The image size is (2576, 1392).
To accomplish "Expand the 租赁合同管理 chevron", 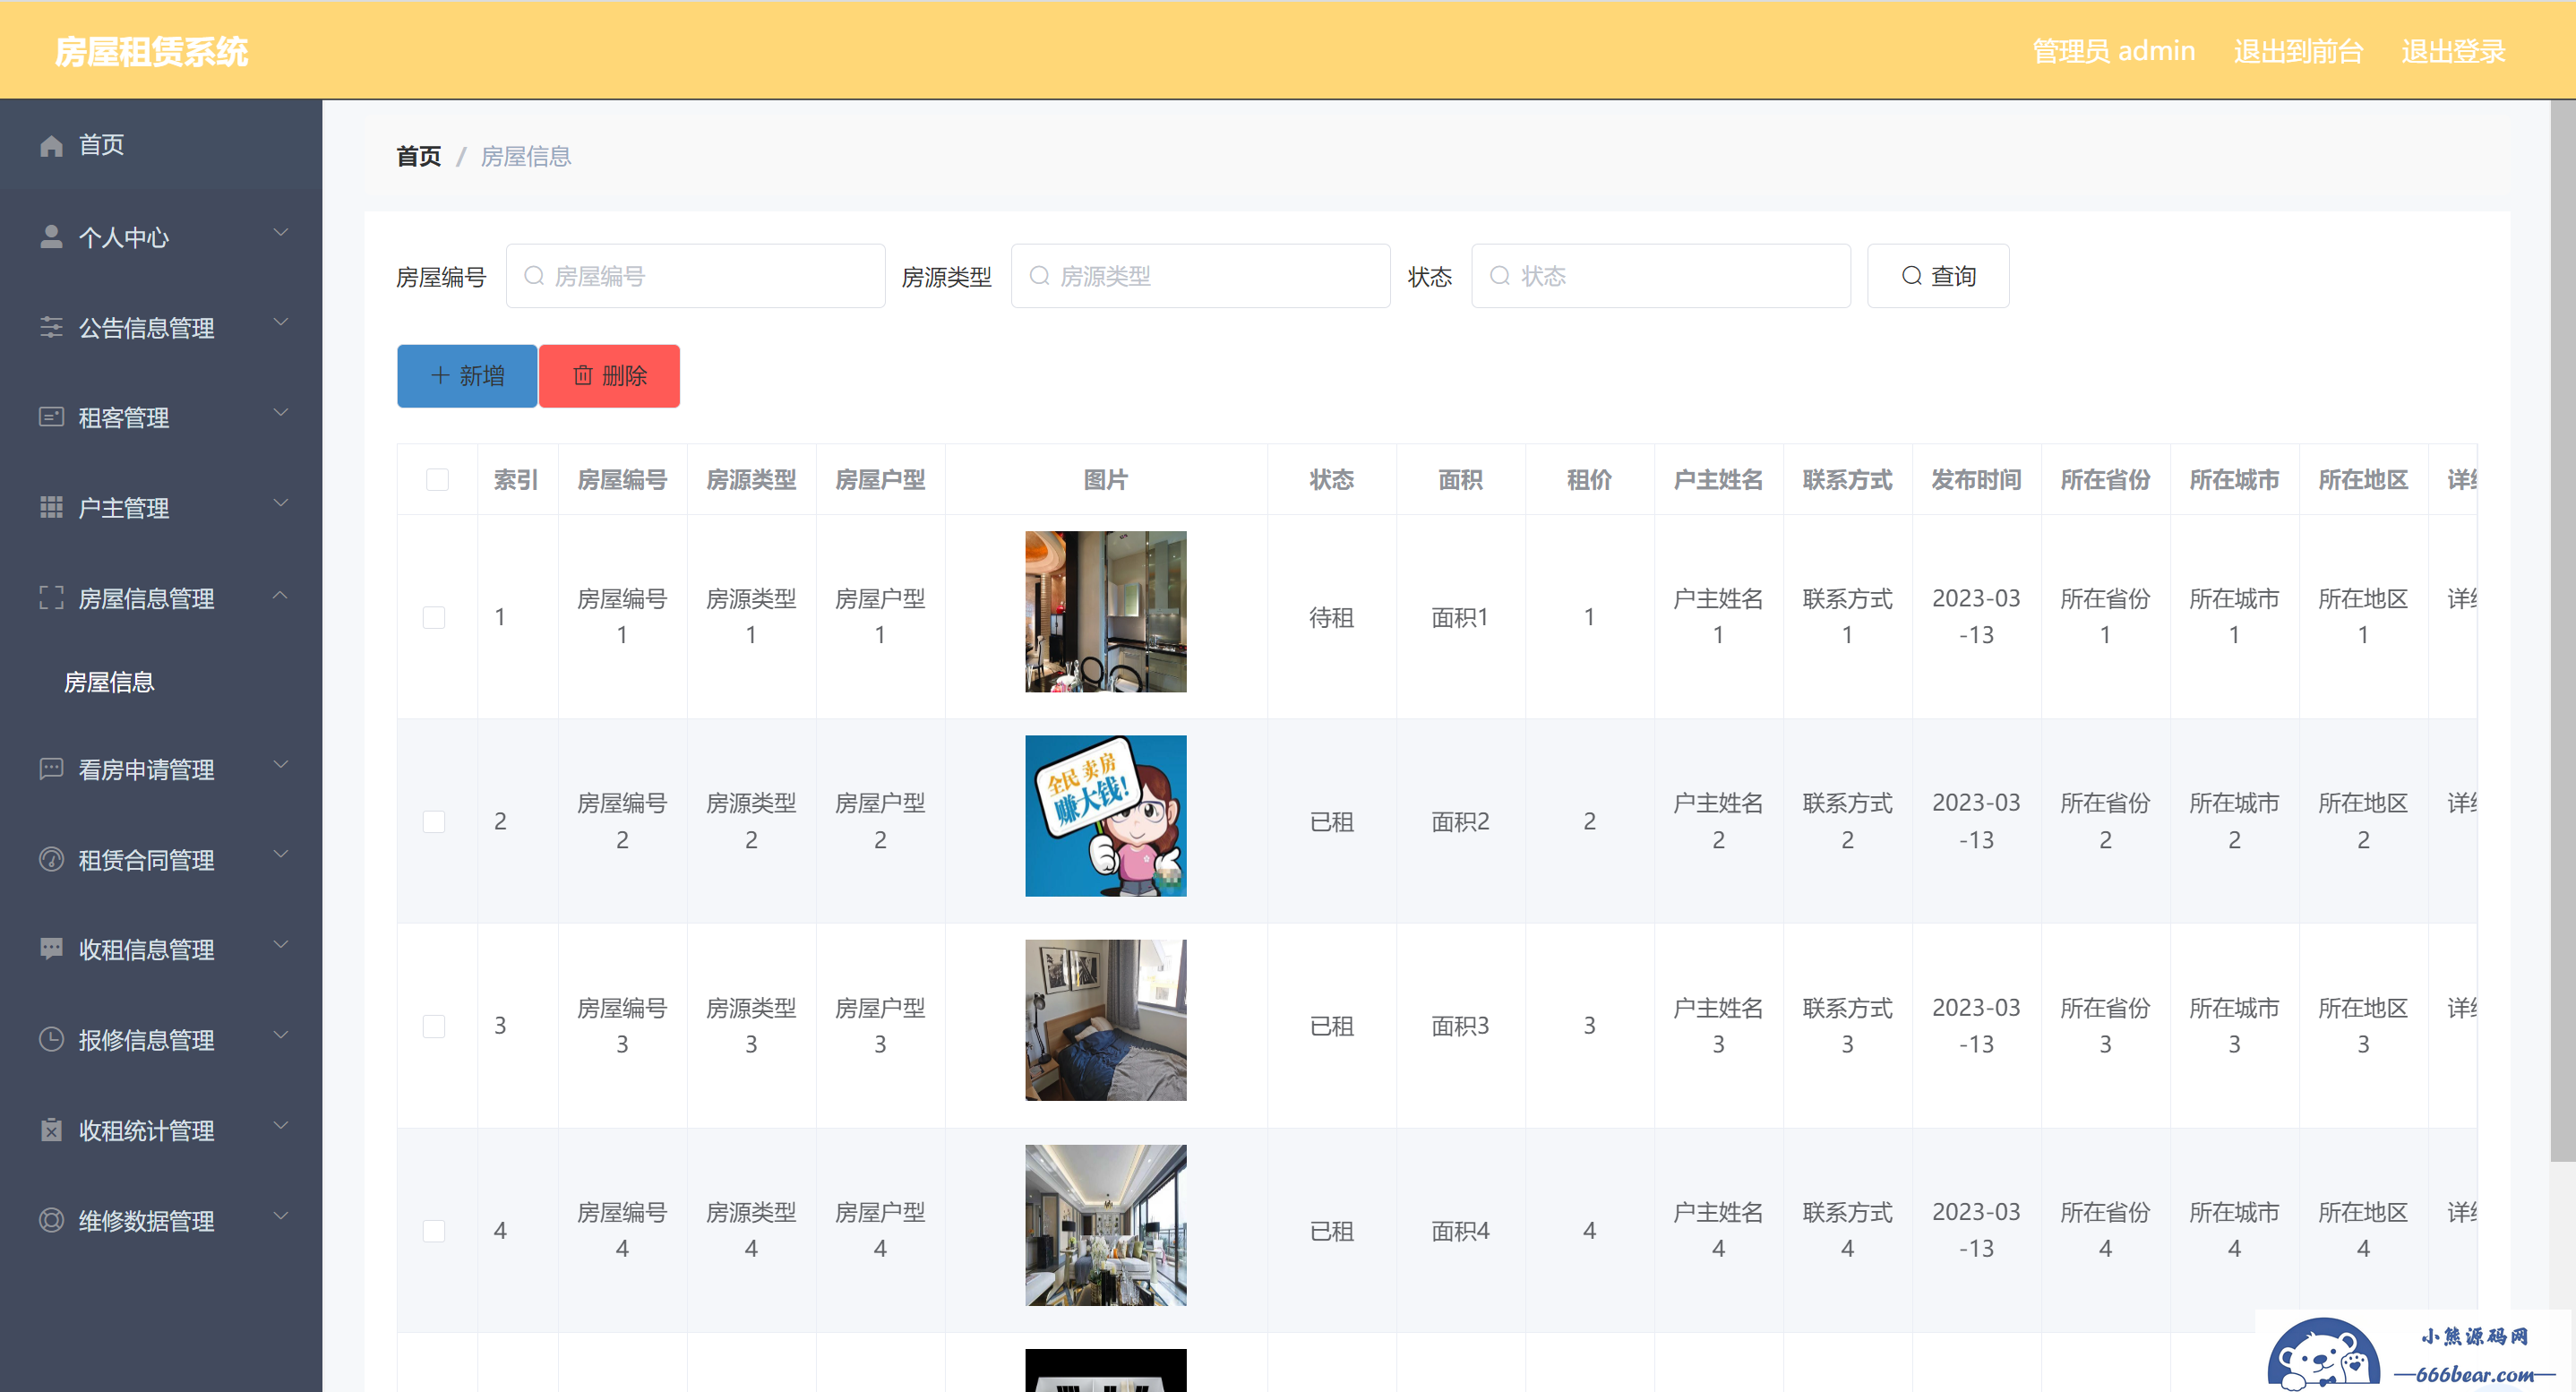I will click(x=281, y=855).
